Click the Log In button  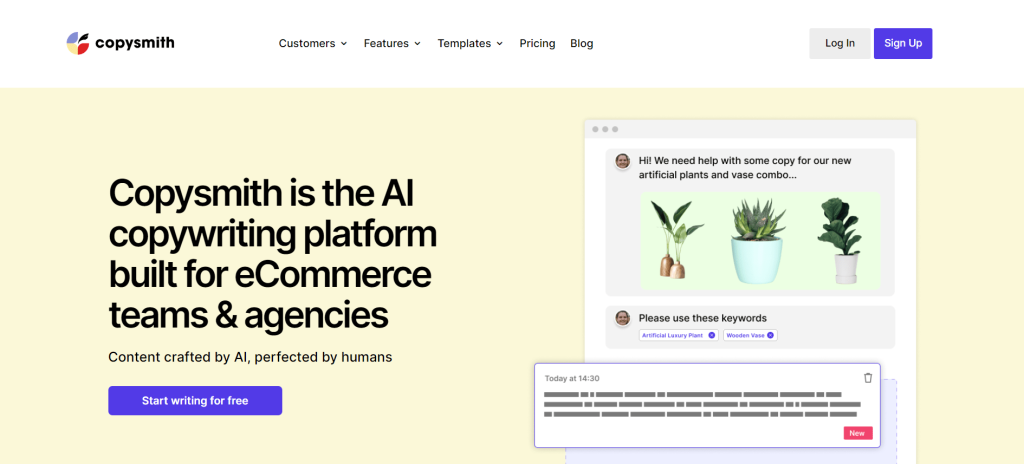(840, 43)
